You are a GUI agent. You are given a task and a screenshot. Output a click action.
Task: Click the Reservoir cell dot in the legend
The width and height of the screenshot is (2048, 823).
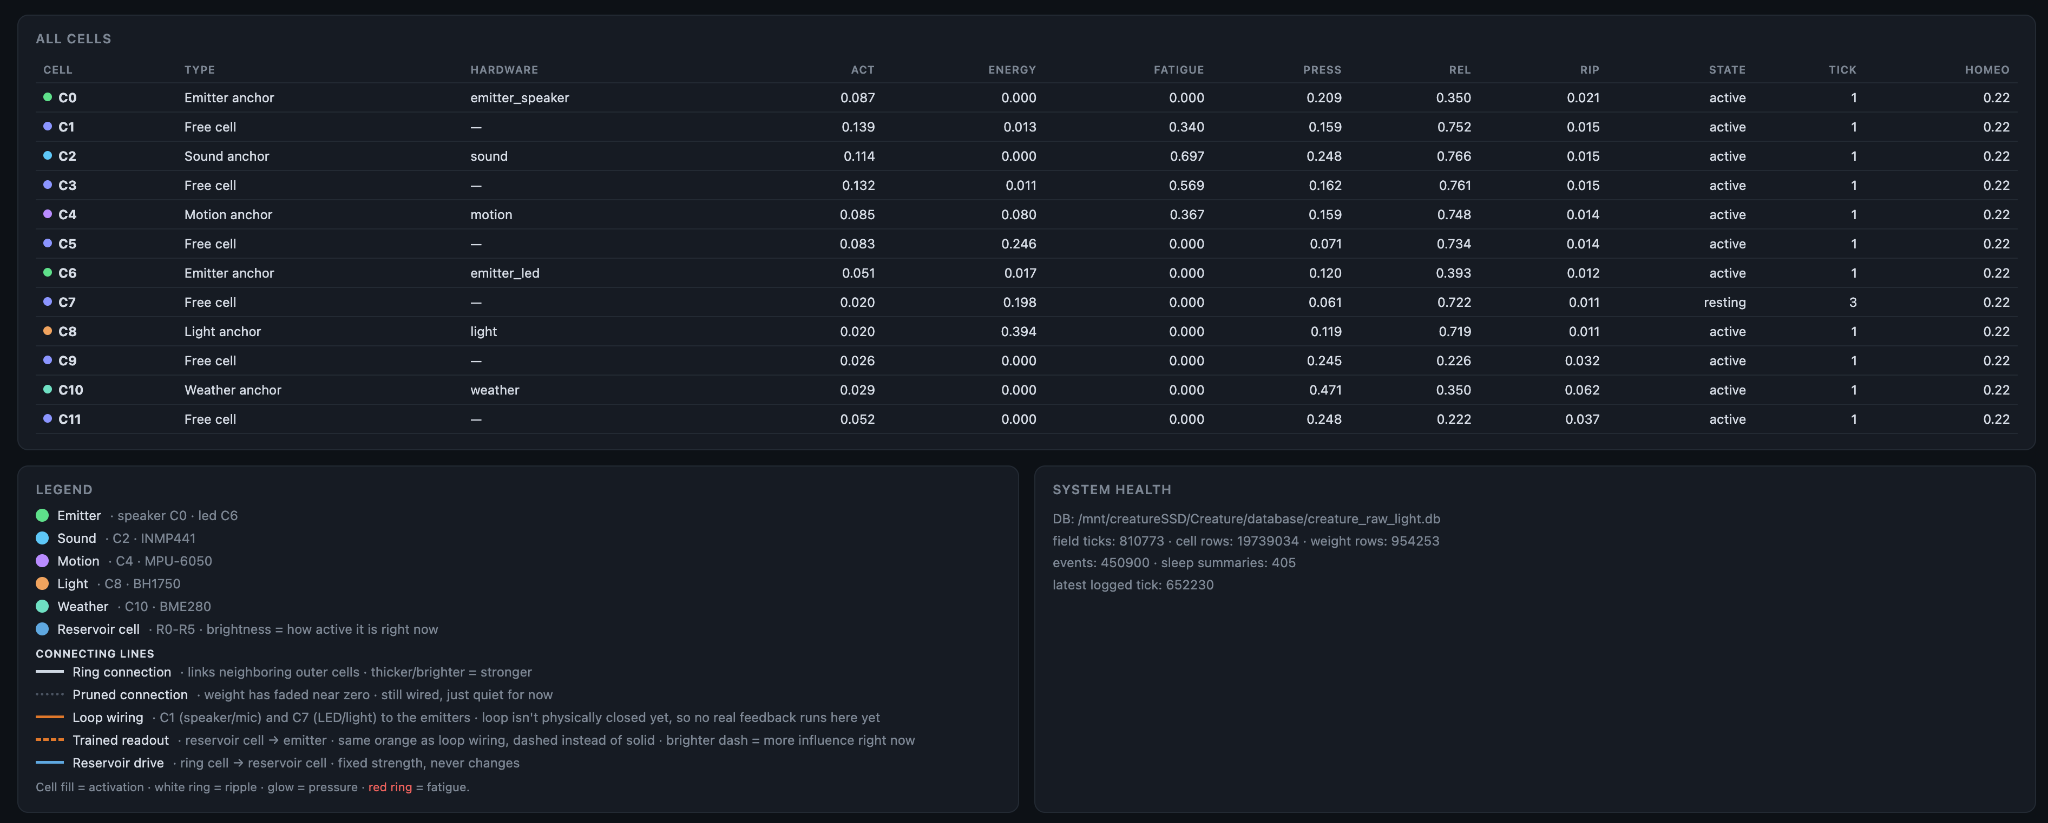click(42, 629)
